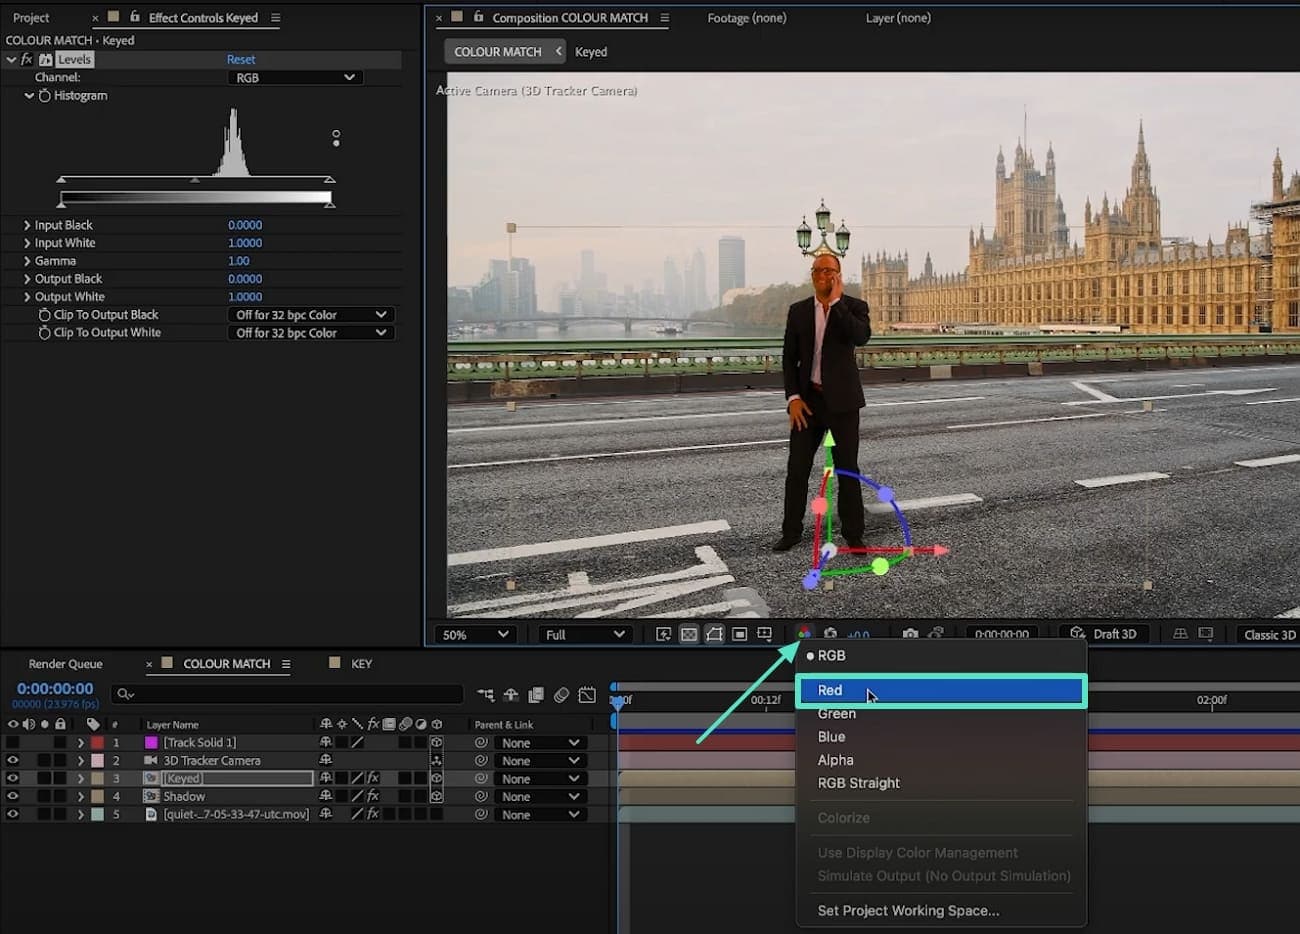
Task: Click the parent pick whip for Shadow layer
Action: coord(481,797)
